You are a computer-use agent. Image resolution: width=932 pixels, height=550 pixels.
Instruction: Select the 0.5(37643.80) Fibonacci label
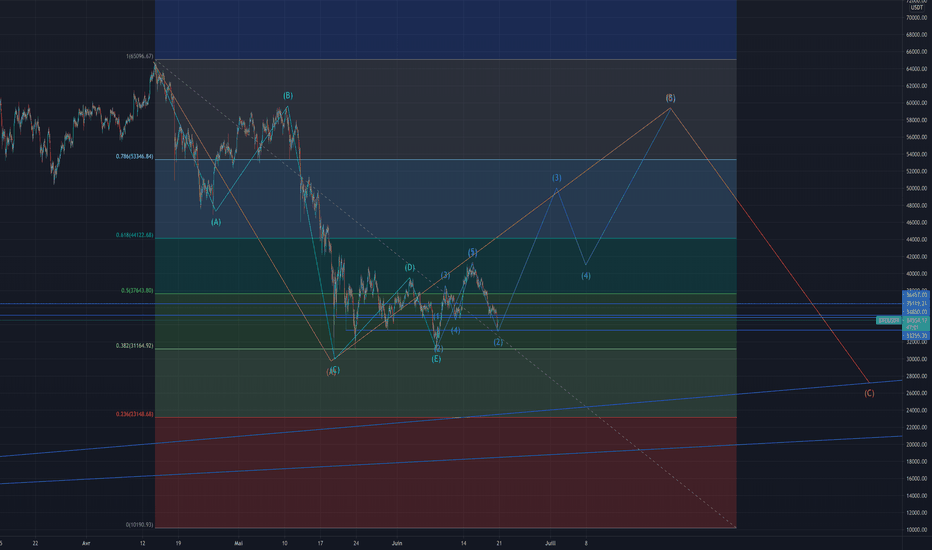(x=137, y=291)
